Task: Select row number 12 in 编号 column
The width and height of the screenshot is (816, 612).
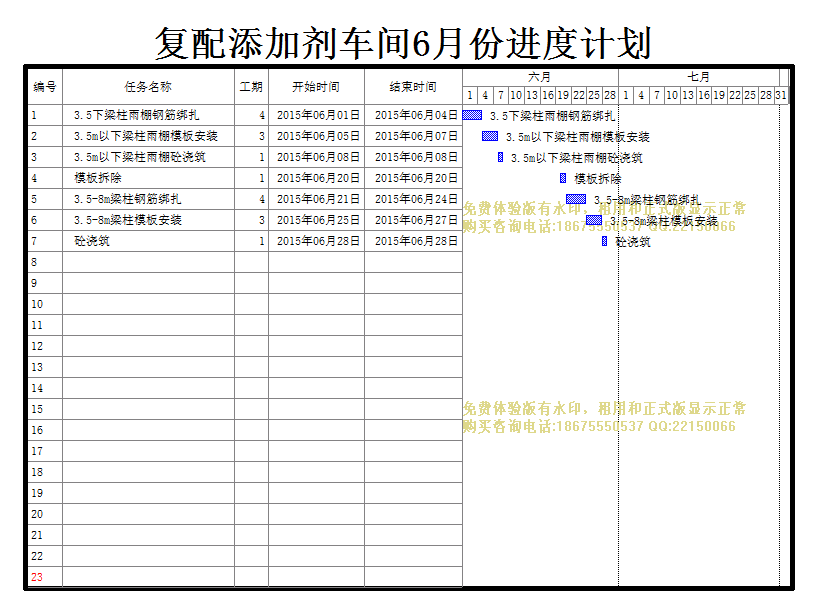Action: (x=45, y=346)
